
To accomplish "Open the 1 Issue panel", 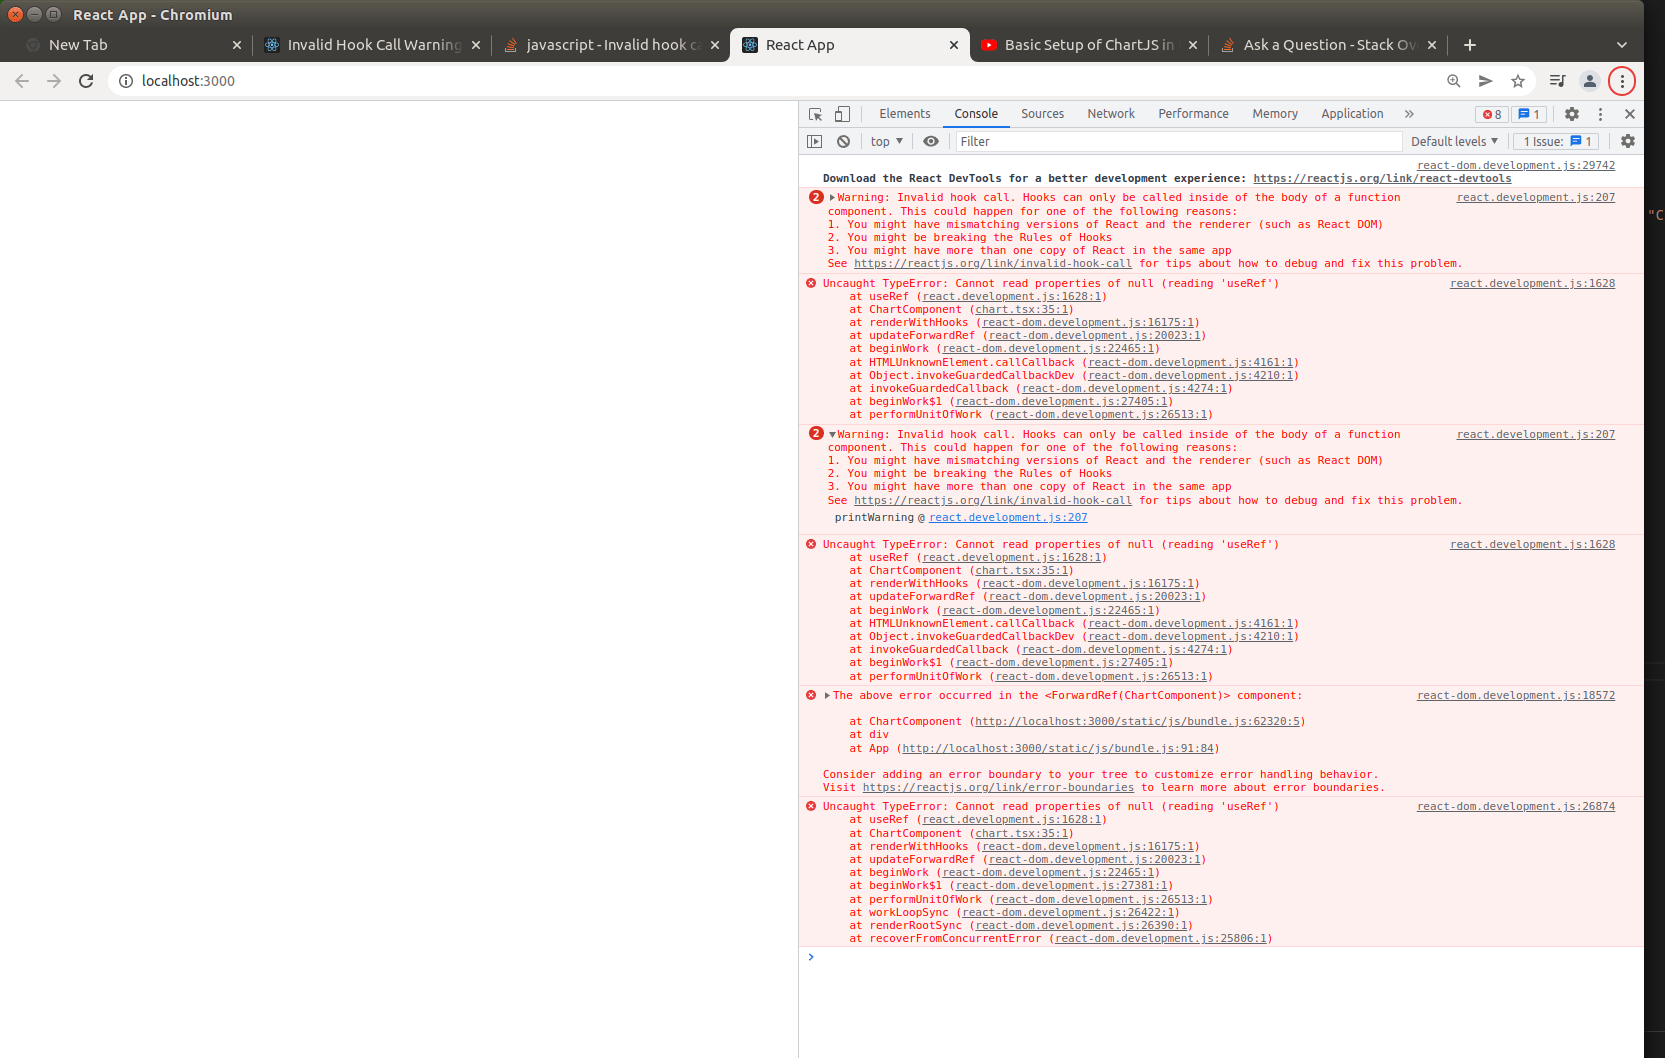I will click(1556, 141).
